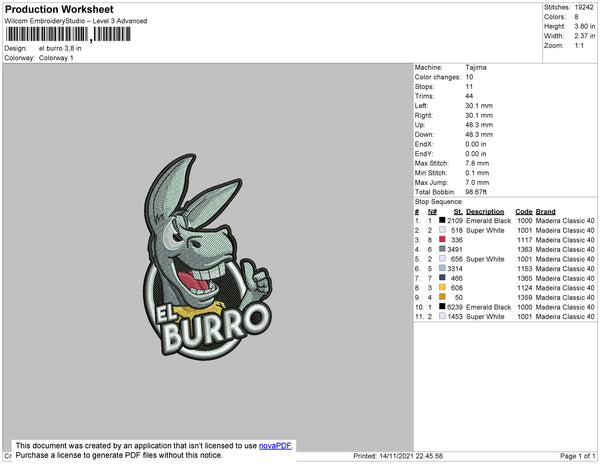
Task: Click code 1363 in the stop sequence
Action: coord(524,249)
